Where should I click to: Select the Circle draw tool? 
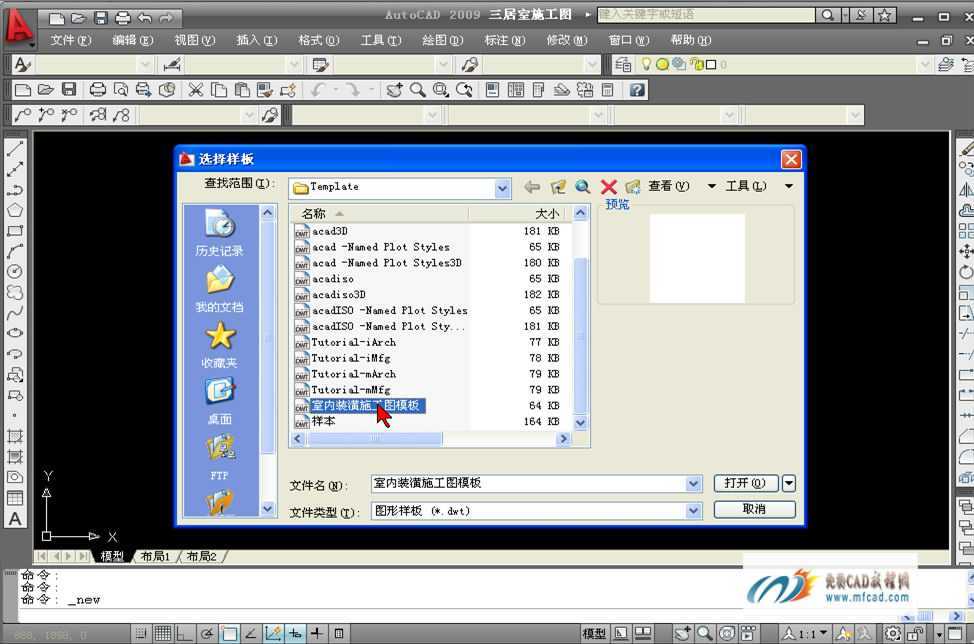point(15,271)
